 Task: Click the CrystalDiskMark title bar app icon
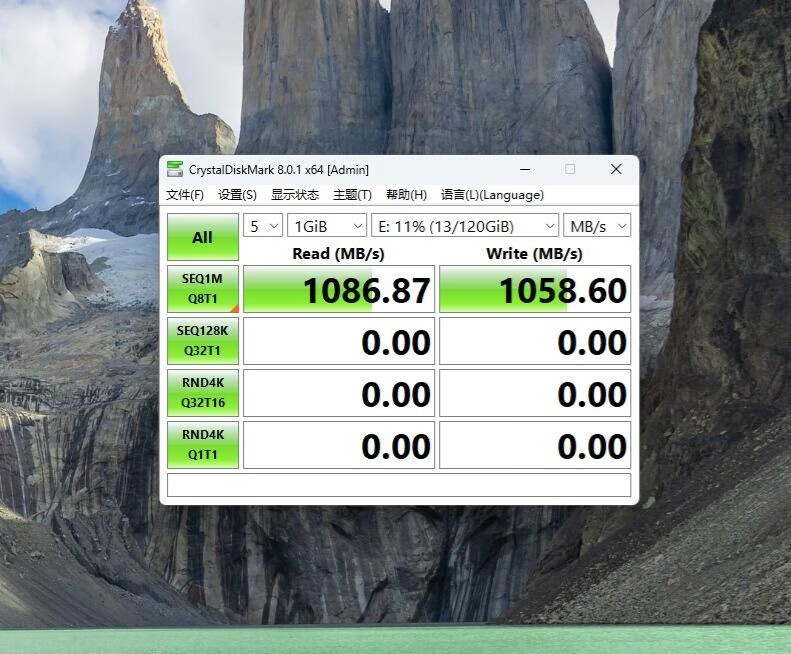(x=175, y=169)
